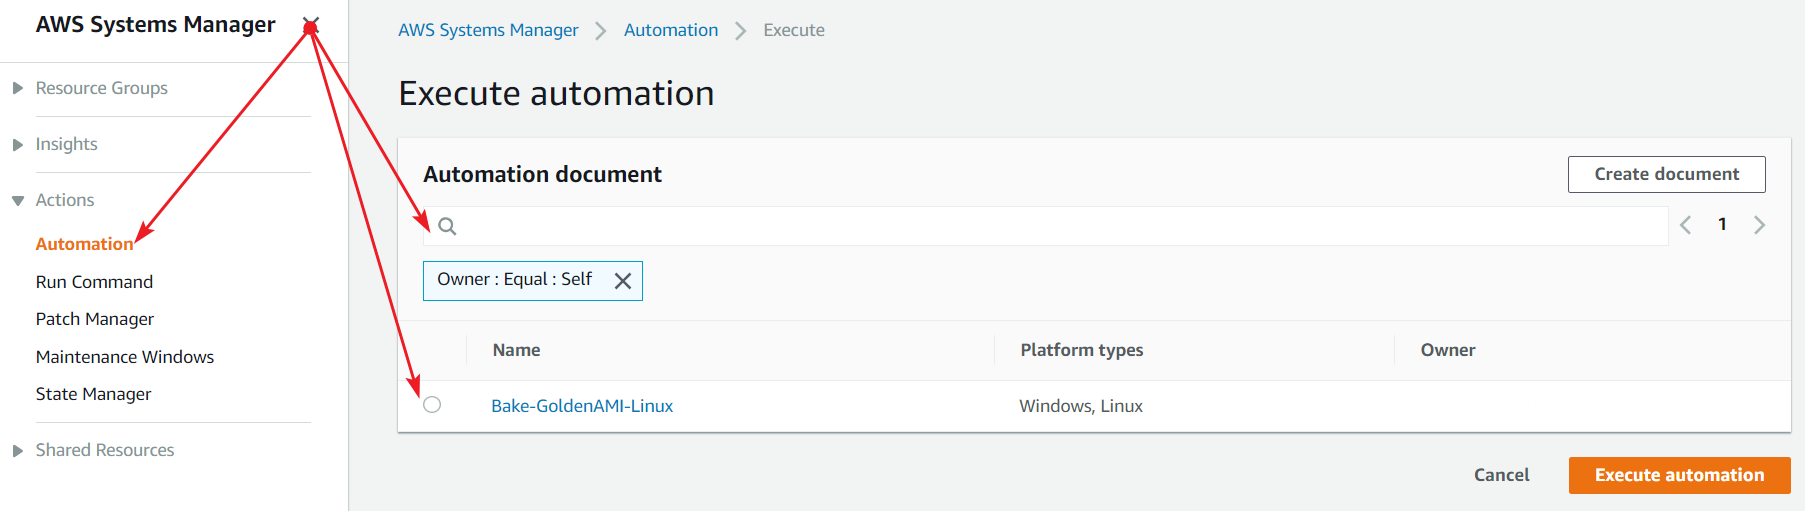Close the AWS Systems Manager sidebar
This screenshot has width=1805, height=511.
pos(311,25)
